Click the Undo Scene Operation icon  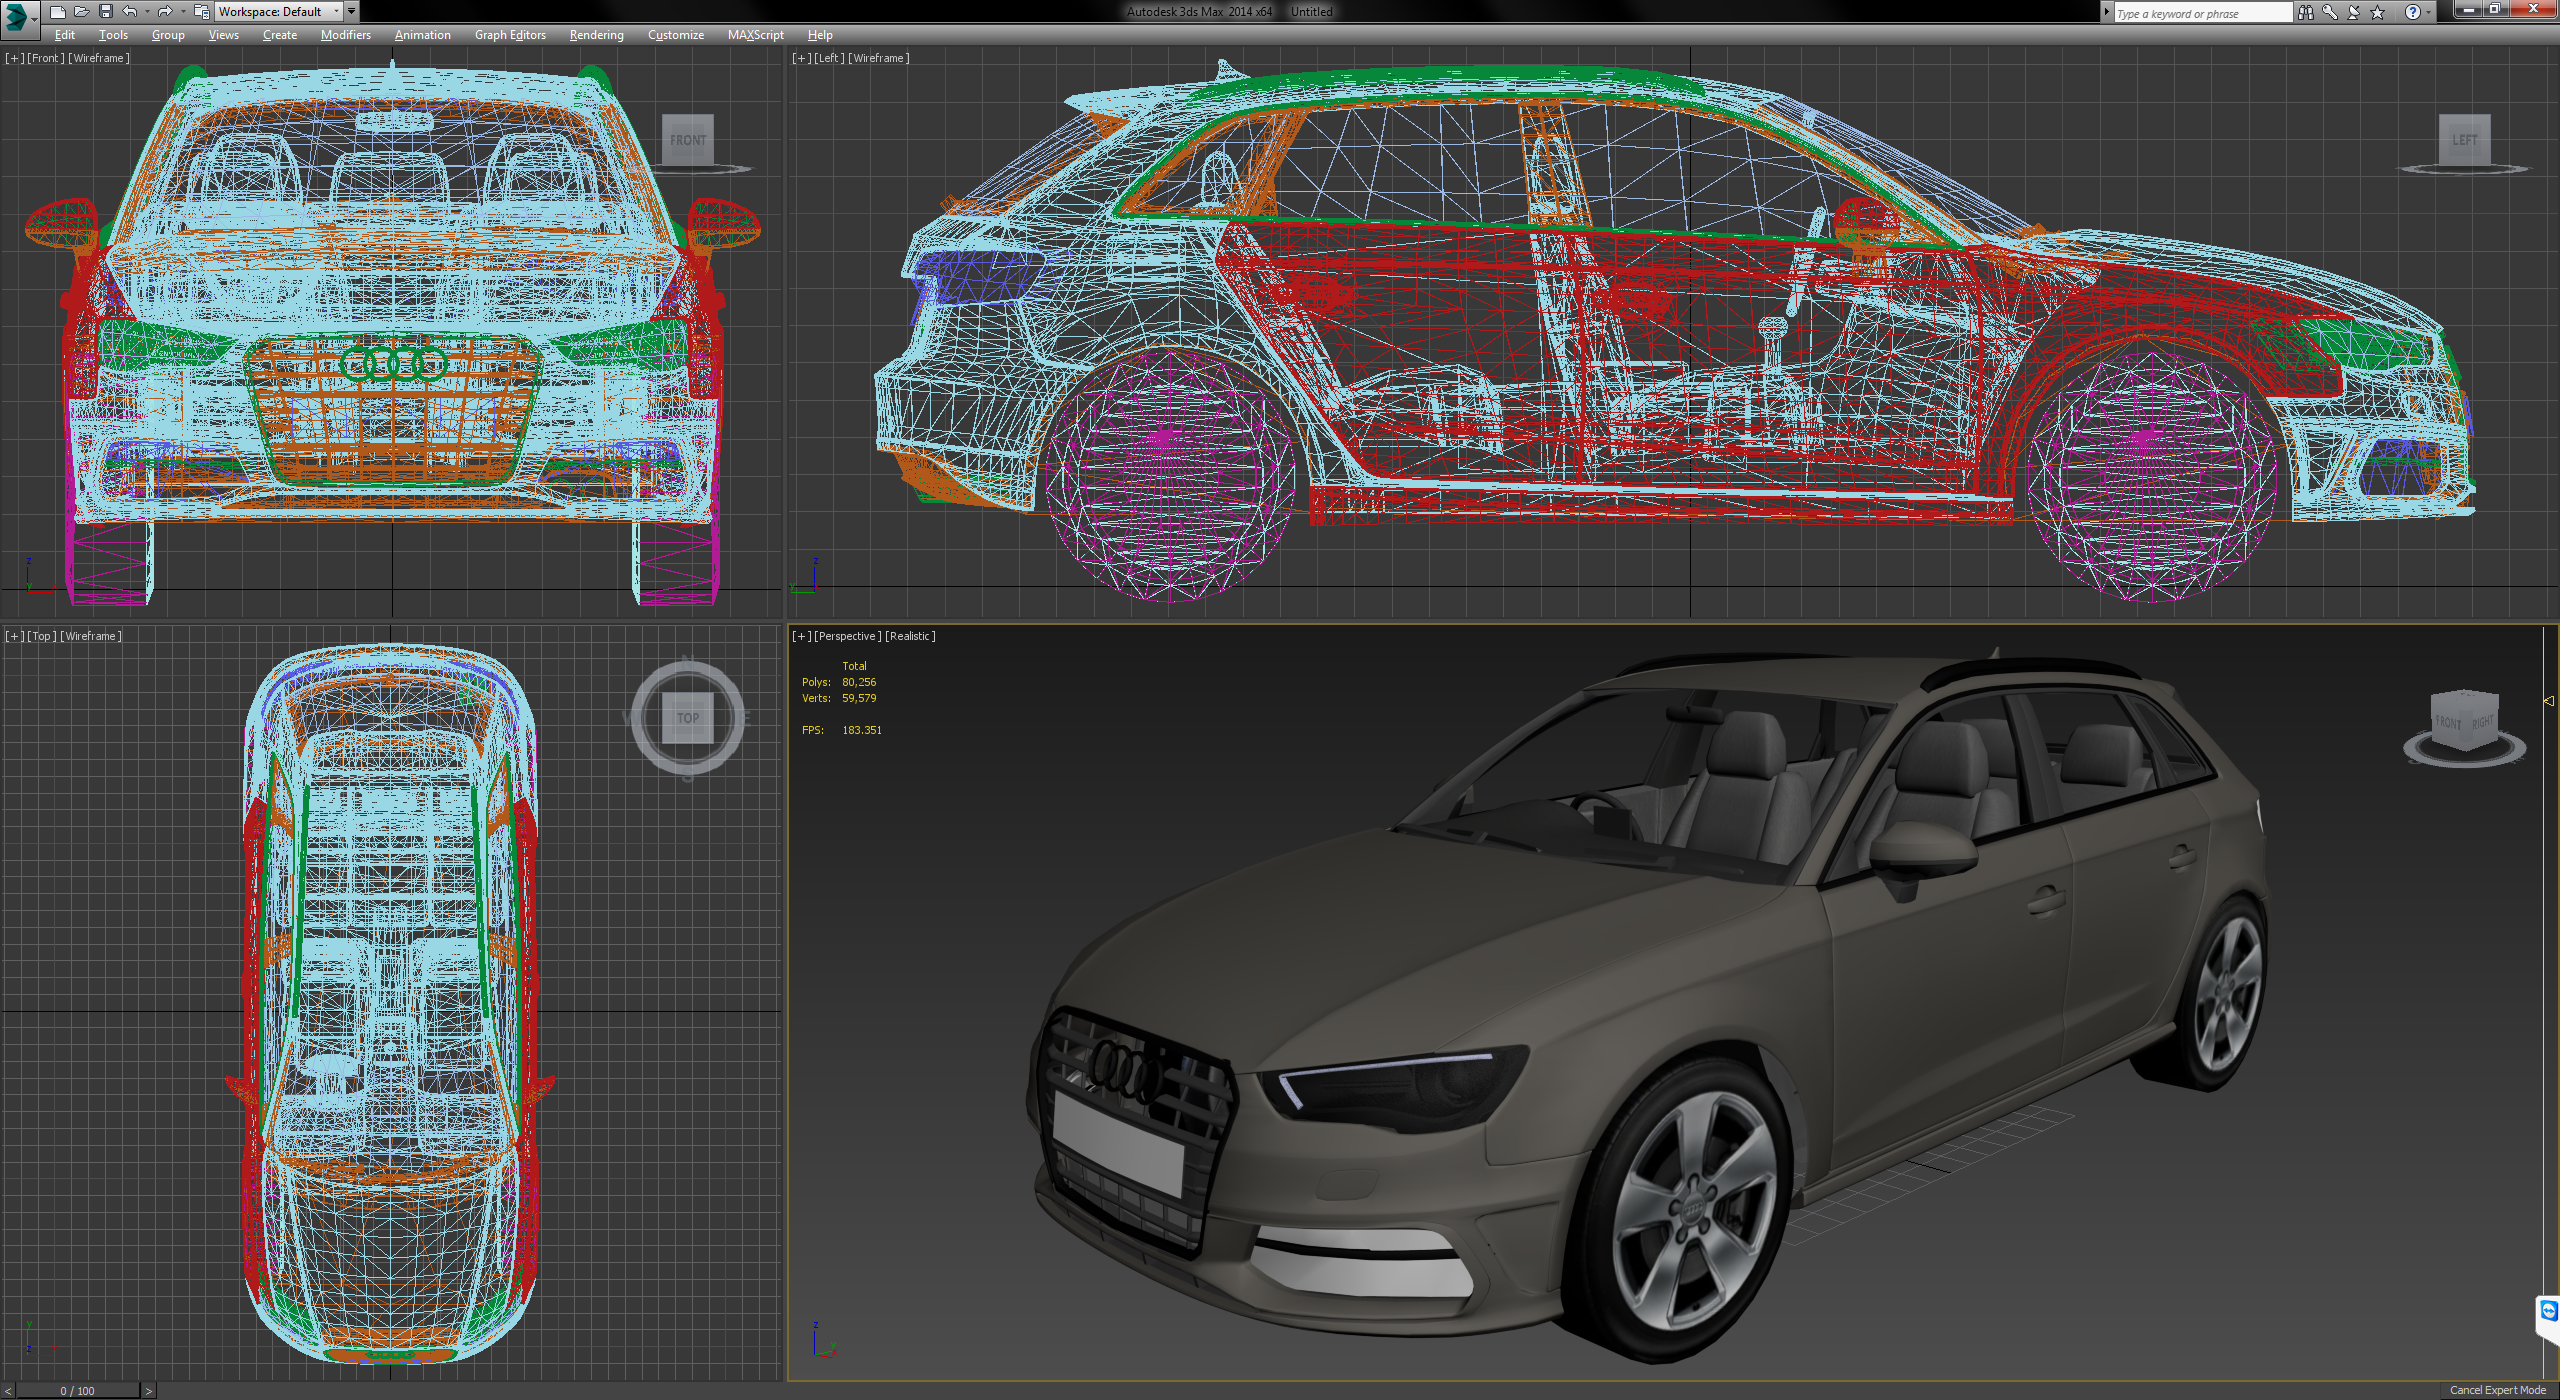(130, 12)
